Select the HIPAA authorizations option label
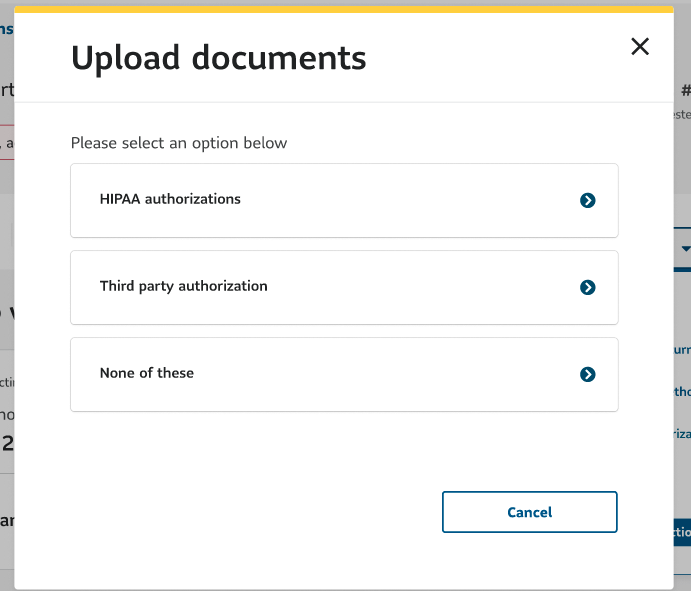The width and height of the screenshot is (691, 591). click(170, 199)
